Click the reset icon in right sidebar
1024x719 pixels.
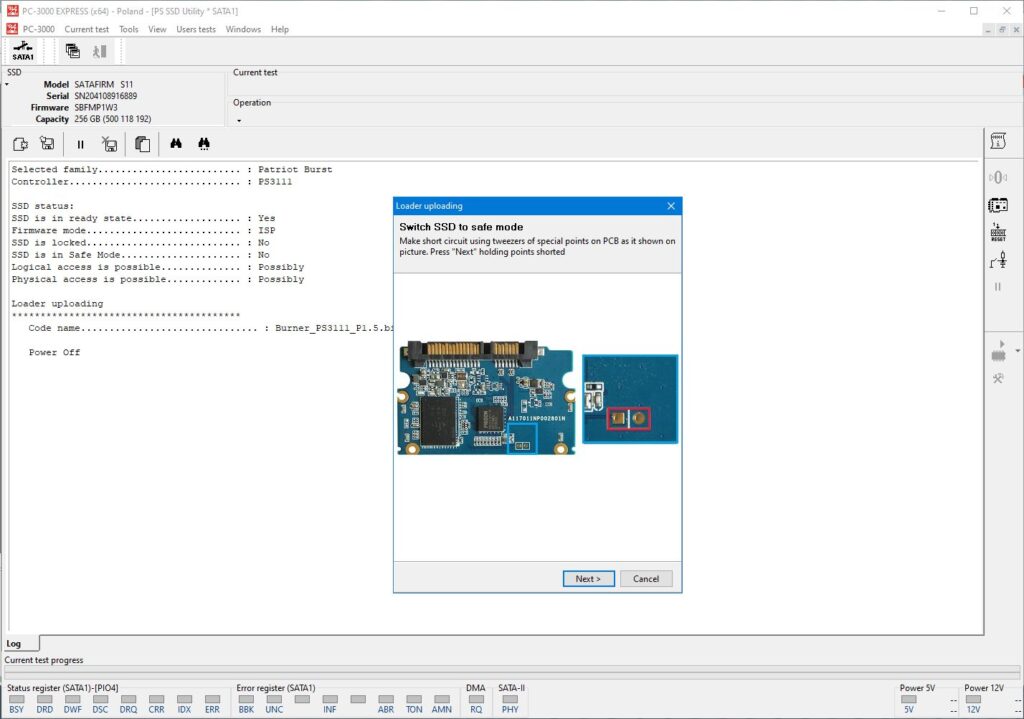998,232
